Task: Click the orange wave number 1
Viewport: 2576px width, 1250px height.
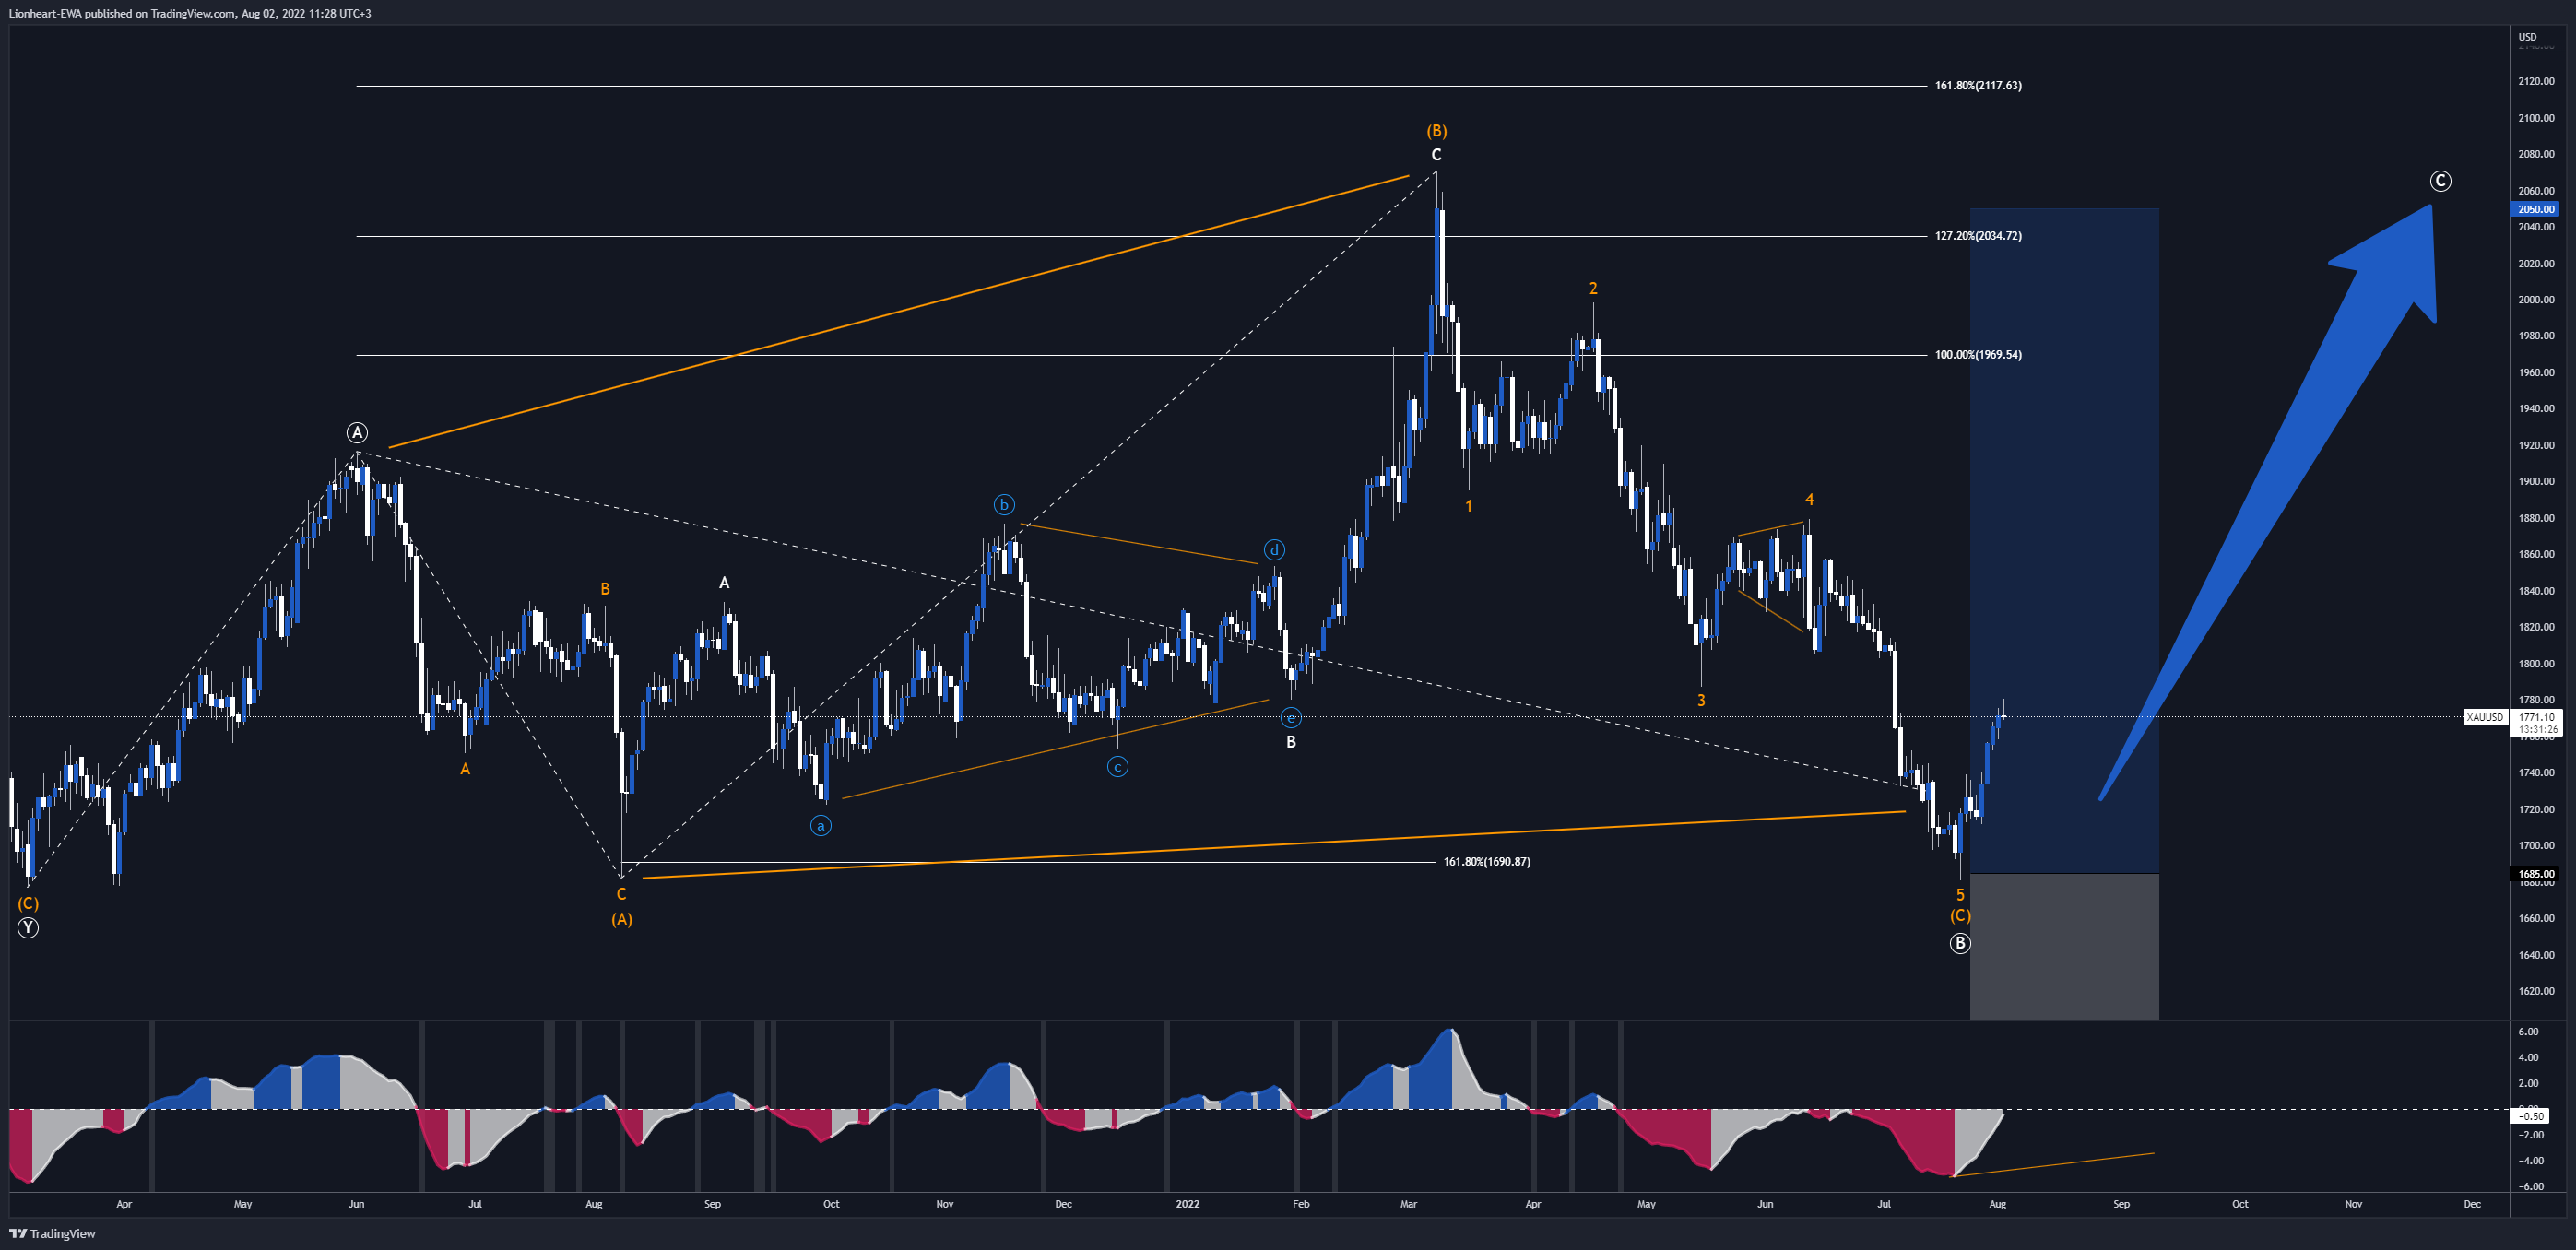Action: point(1468,507)
